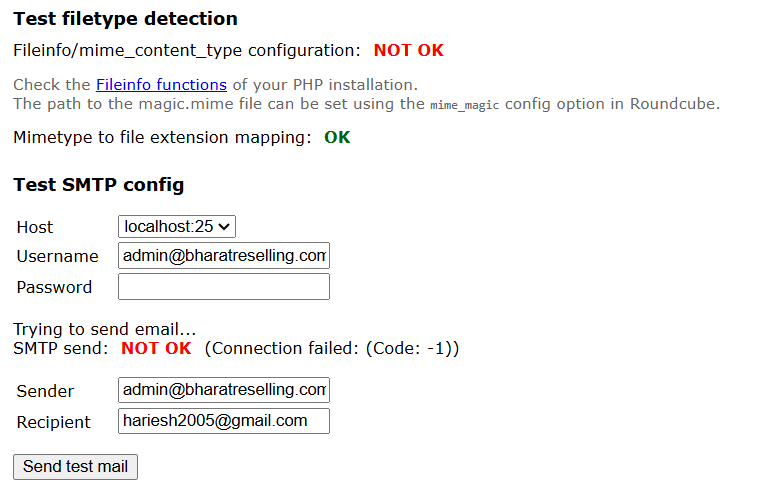Click the Sender label
This screenshot has height=495, width=777.
pos(45,391)
